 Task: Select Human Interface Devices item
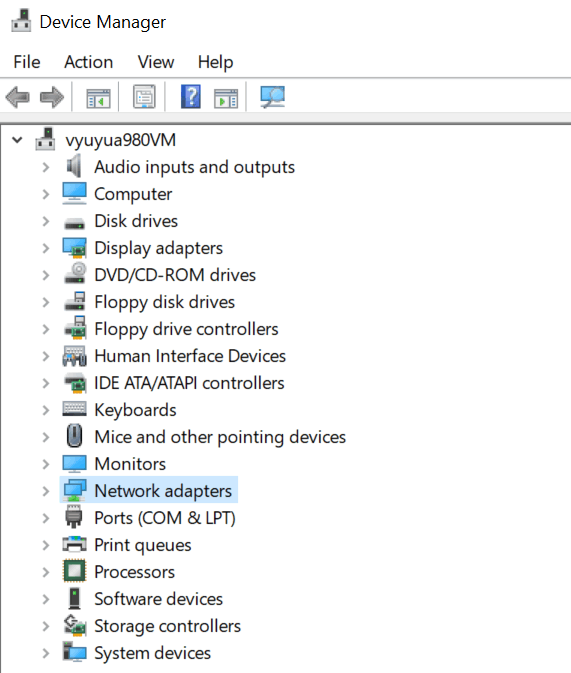point(190,356)
